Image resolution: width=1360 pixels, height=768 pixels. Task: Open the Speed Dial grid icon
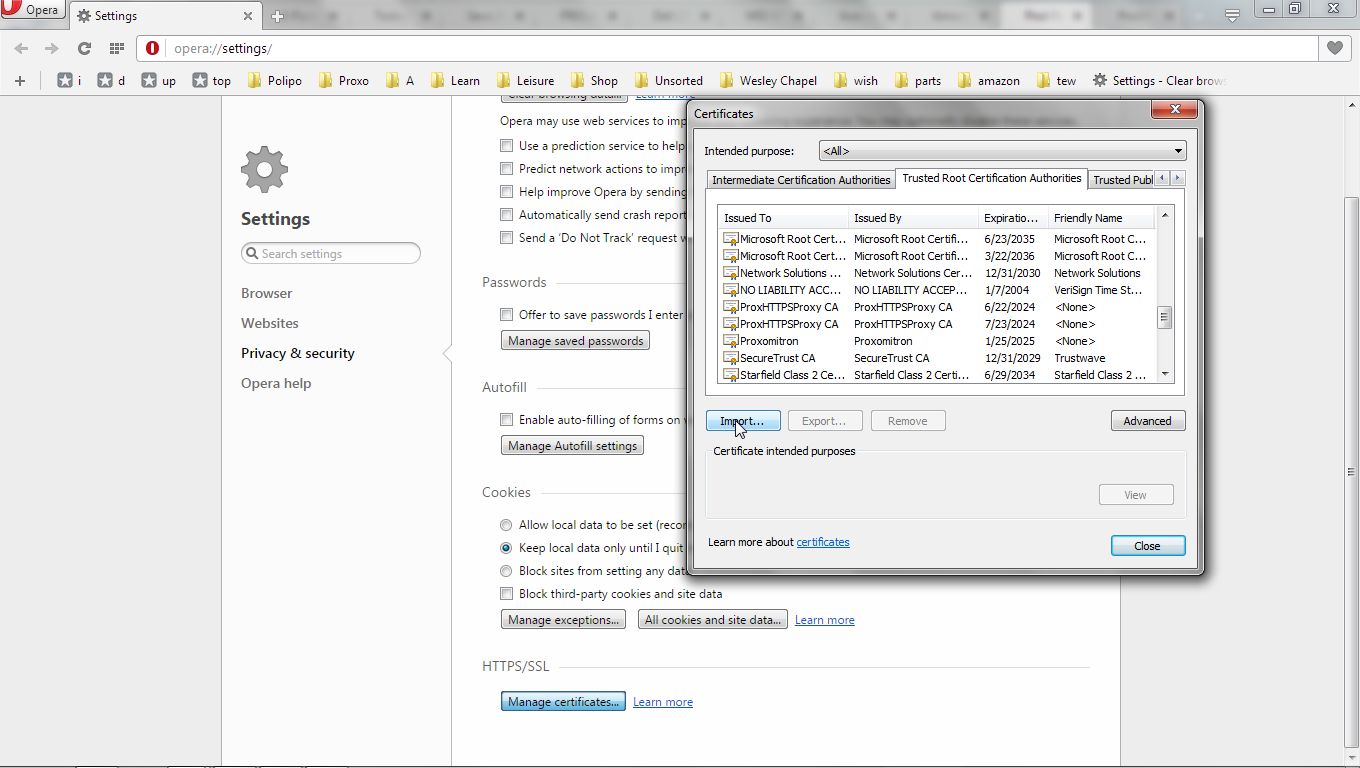click(117, 48)
